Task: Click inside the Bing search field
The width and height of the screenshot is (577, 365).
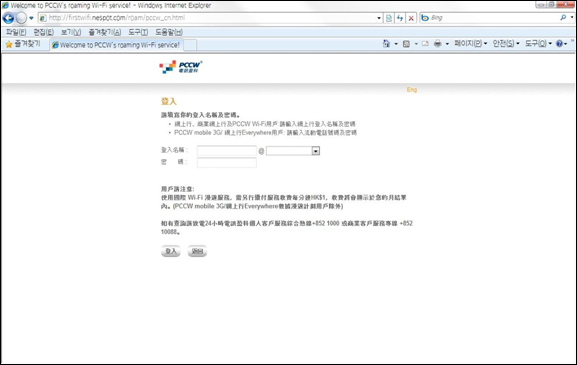Action: point(493,18)
